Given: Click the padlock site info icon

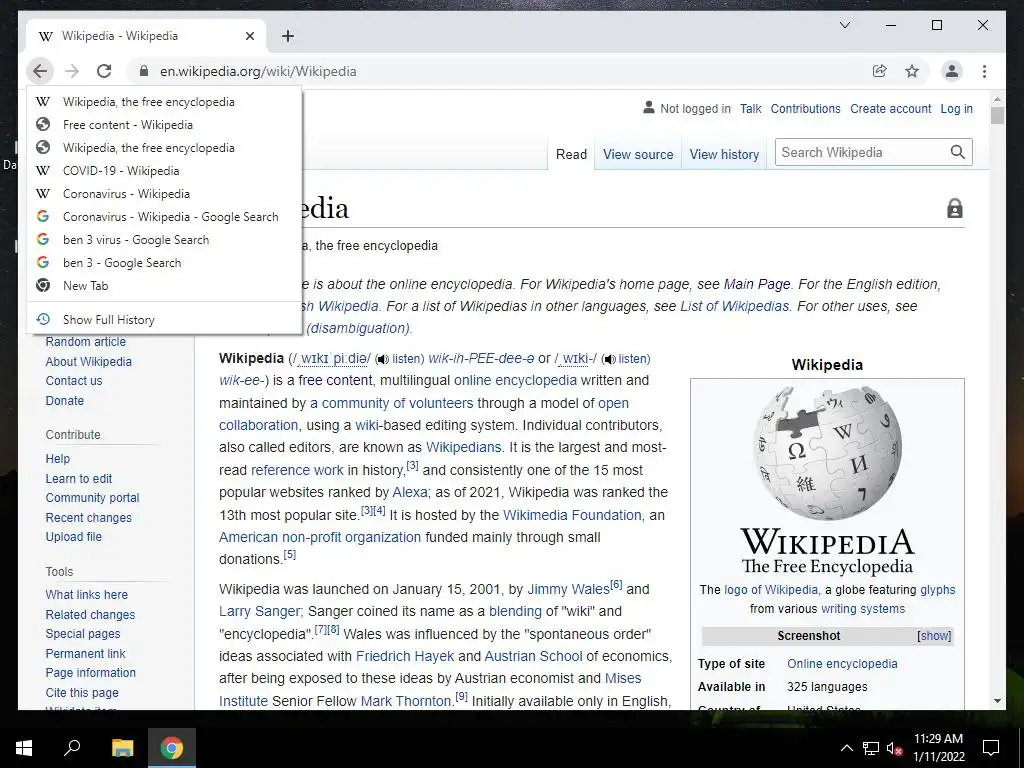Looking at the screenshot, I should (x=144, y=71).
